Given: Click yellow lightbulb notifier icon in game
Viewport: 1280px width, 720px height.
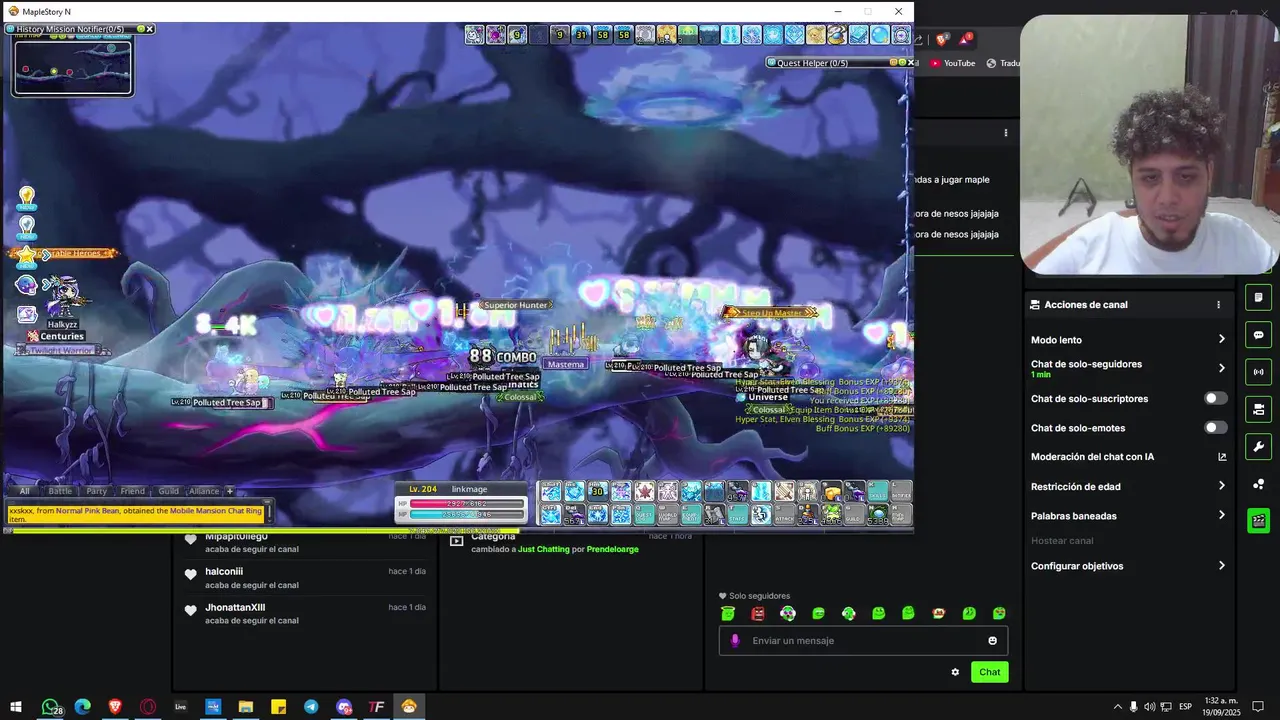Looking at the screenshot, I should (27, 197).
